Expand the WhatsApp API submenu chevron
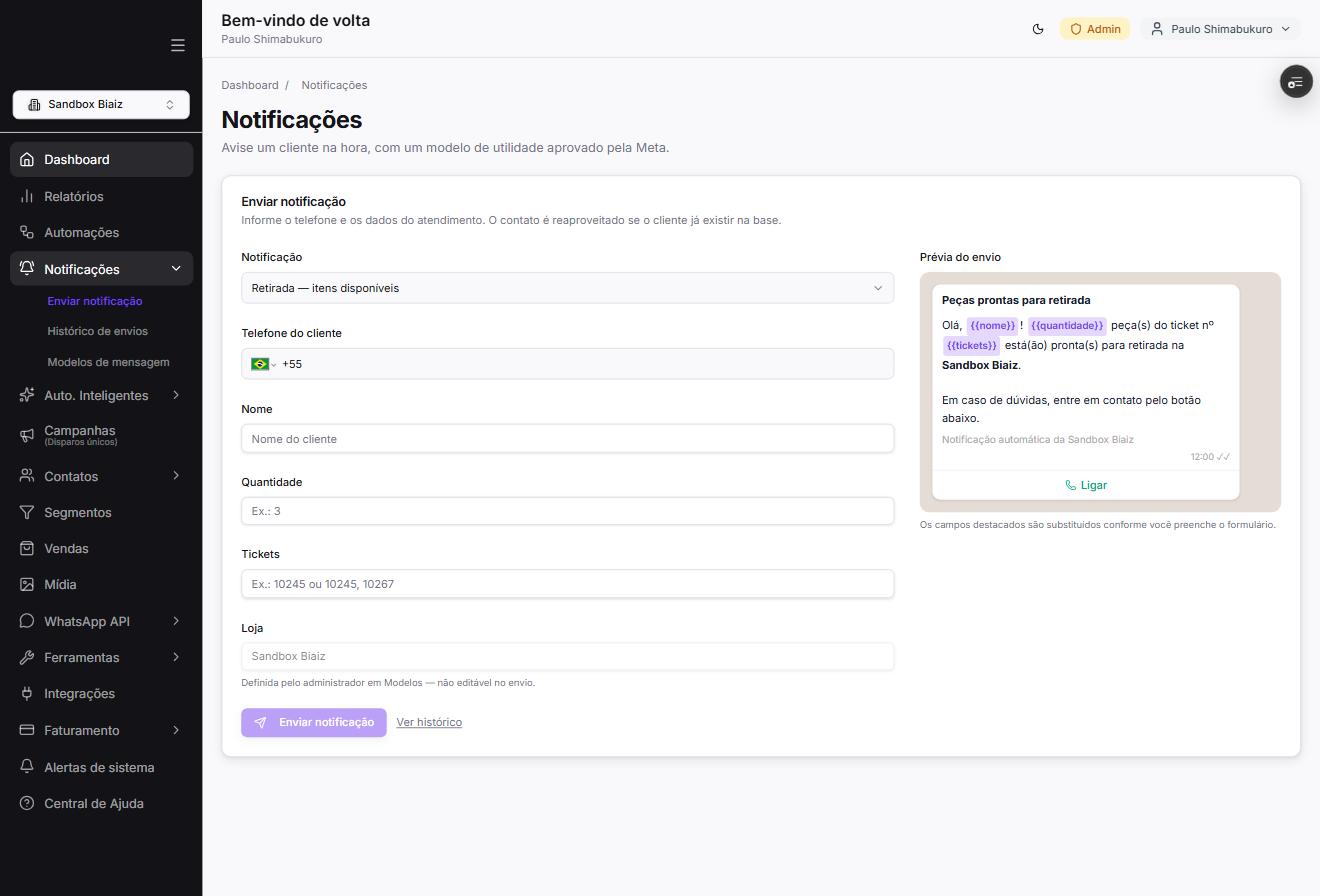Screen dimensions: 1320x896 click(x=176, y=621)
